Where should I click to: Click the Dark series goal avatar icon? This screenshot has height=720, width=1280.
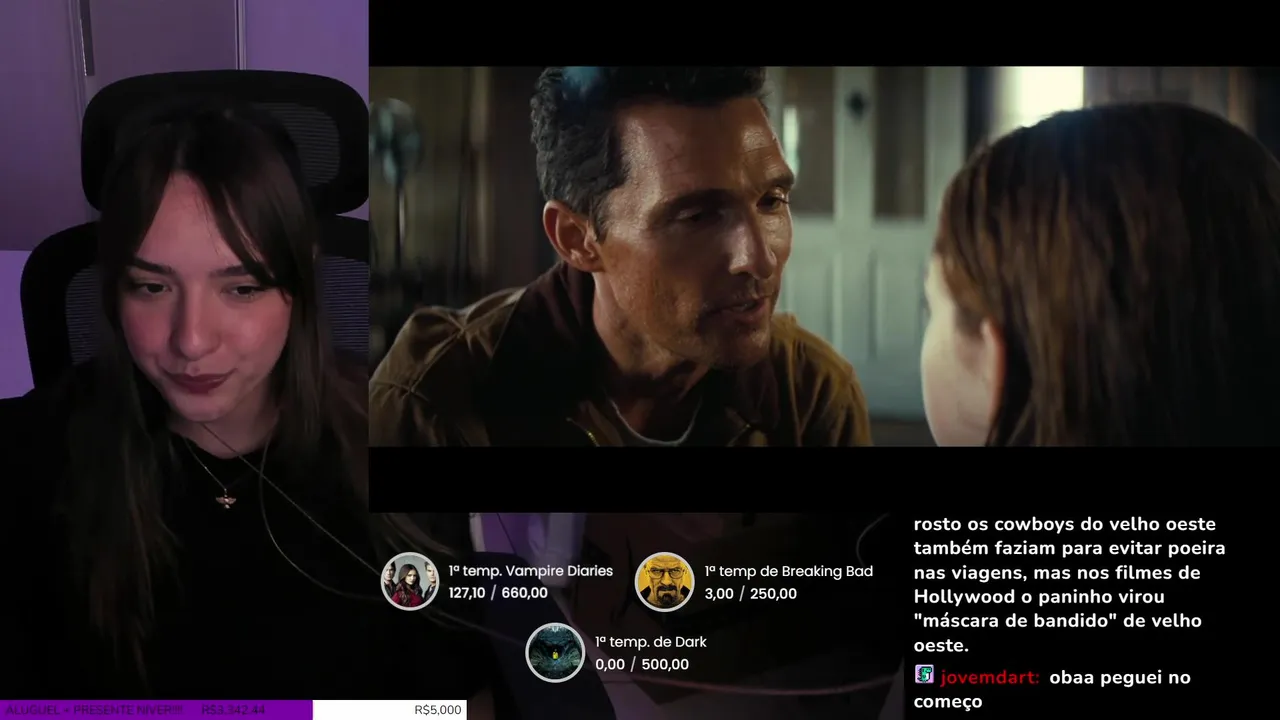555,652
